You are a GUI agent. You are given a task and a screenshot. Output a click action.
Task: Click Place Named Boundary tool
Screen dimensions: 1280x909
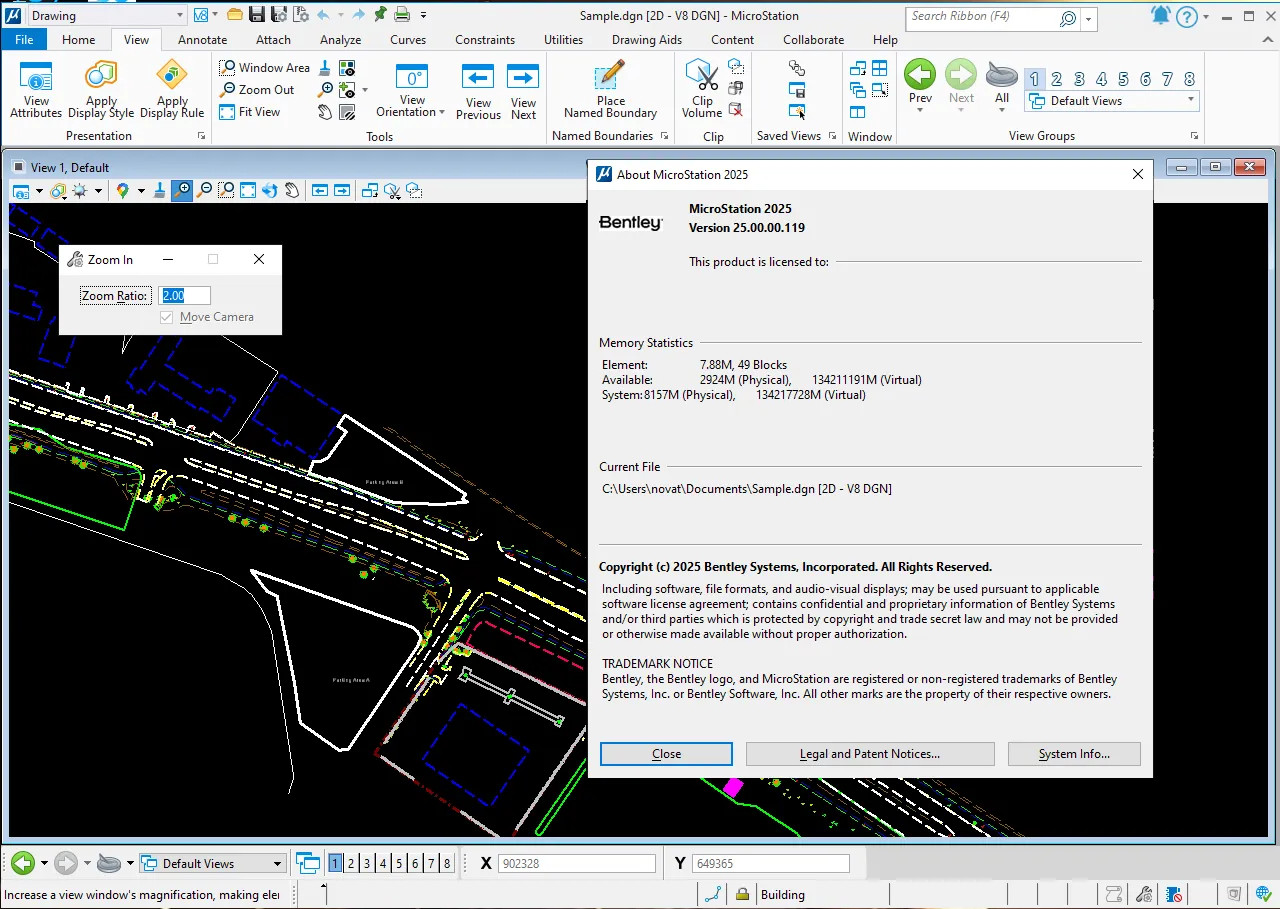pyautogui.click(x=610, y=92)
